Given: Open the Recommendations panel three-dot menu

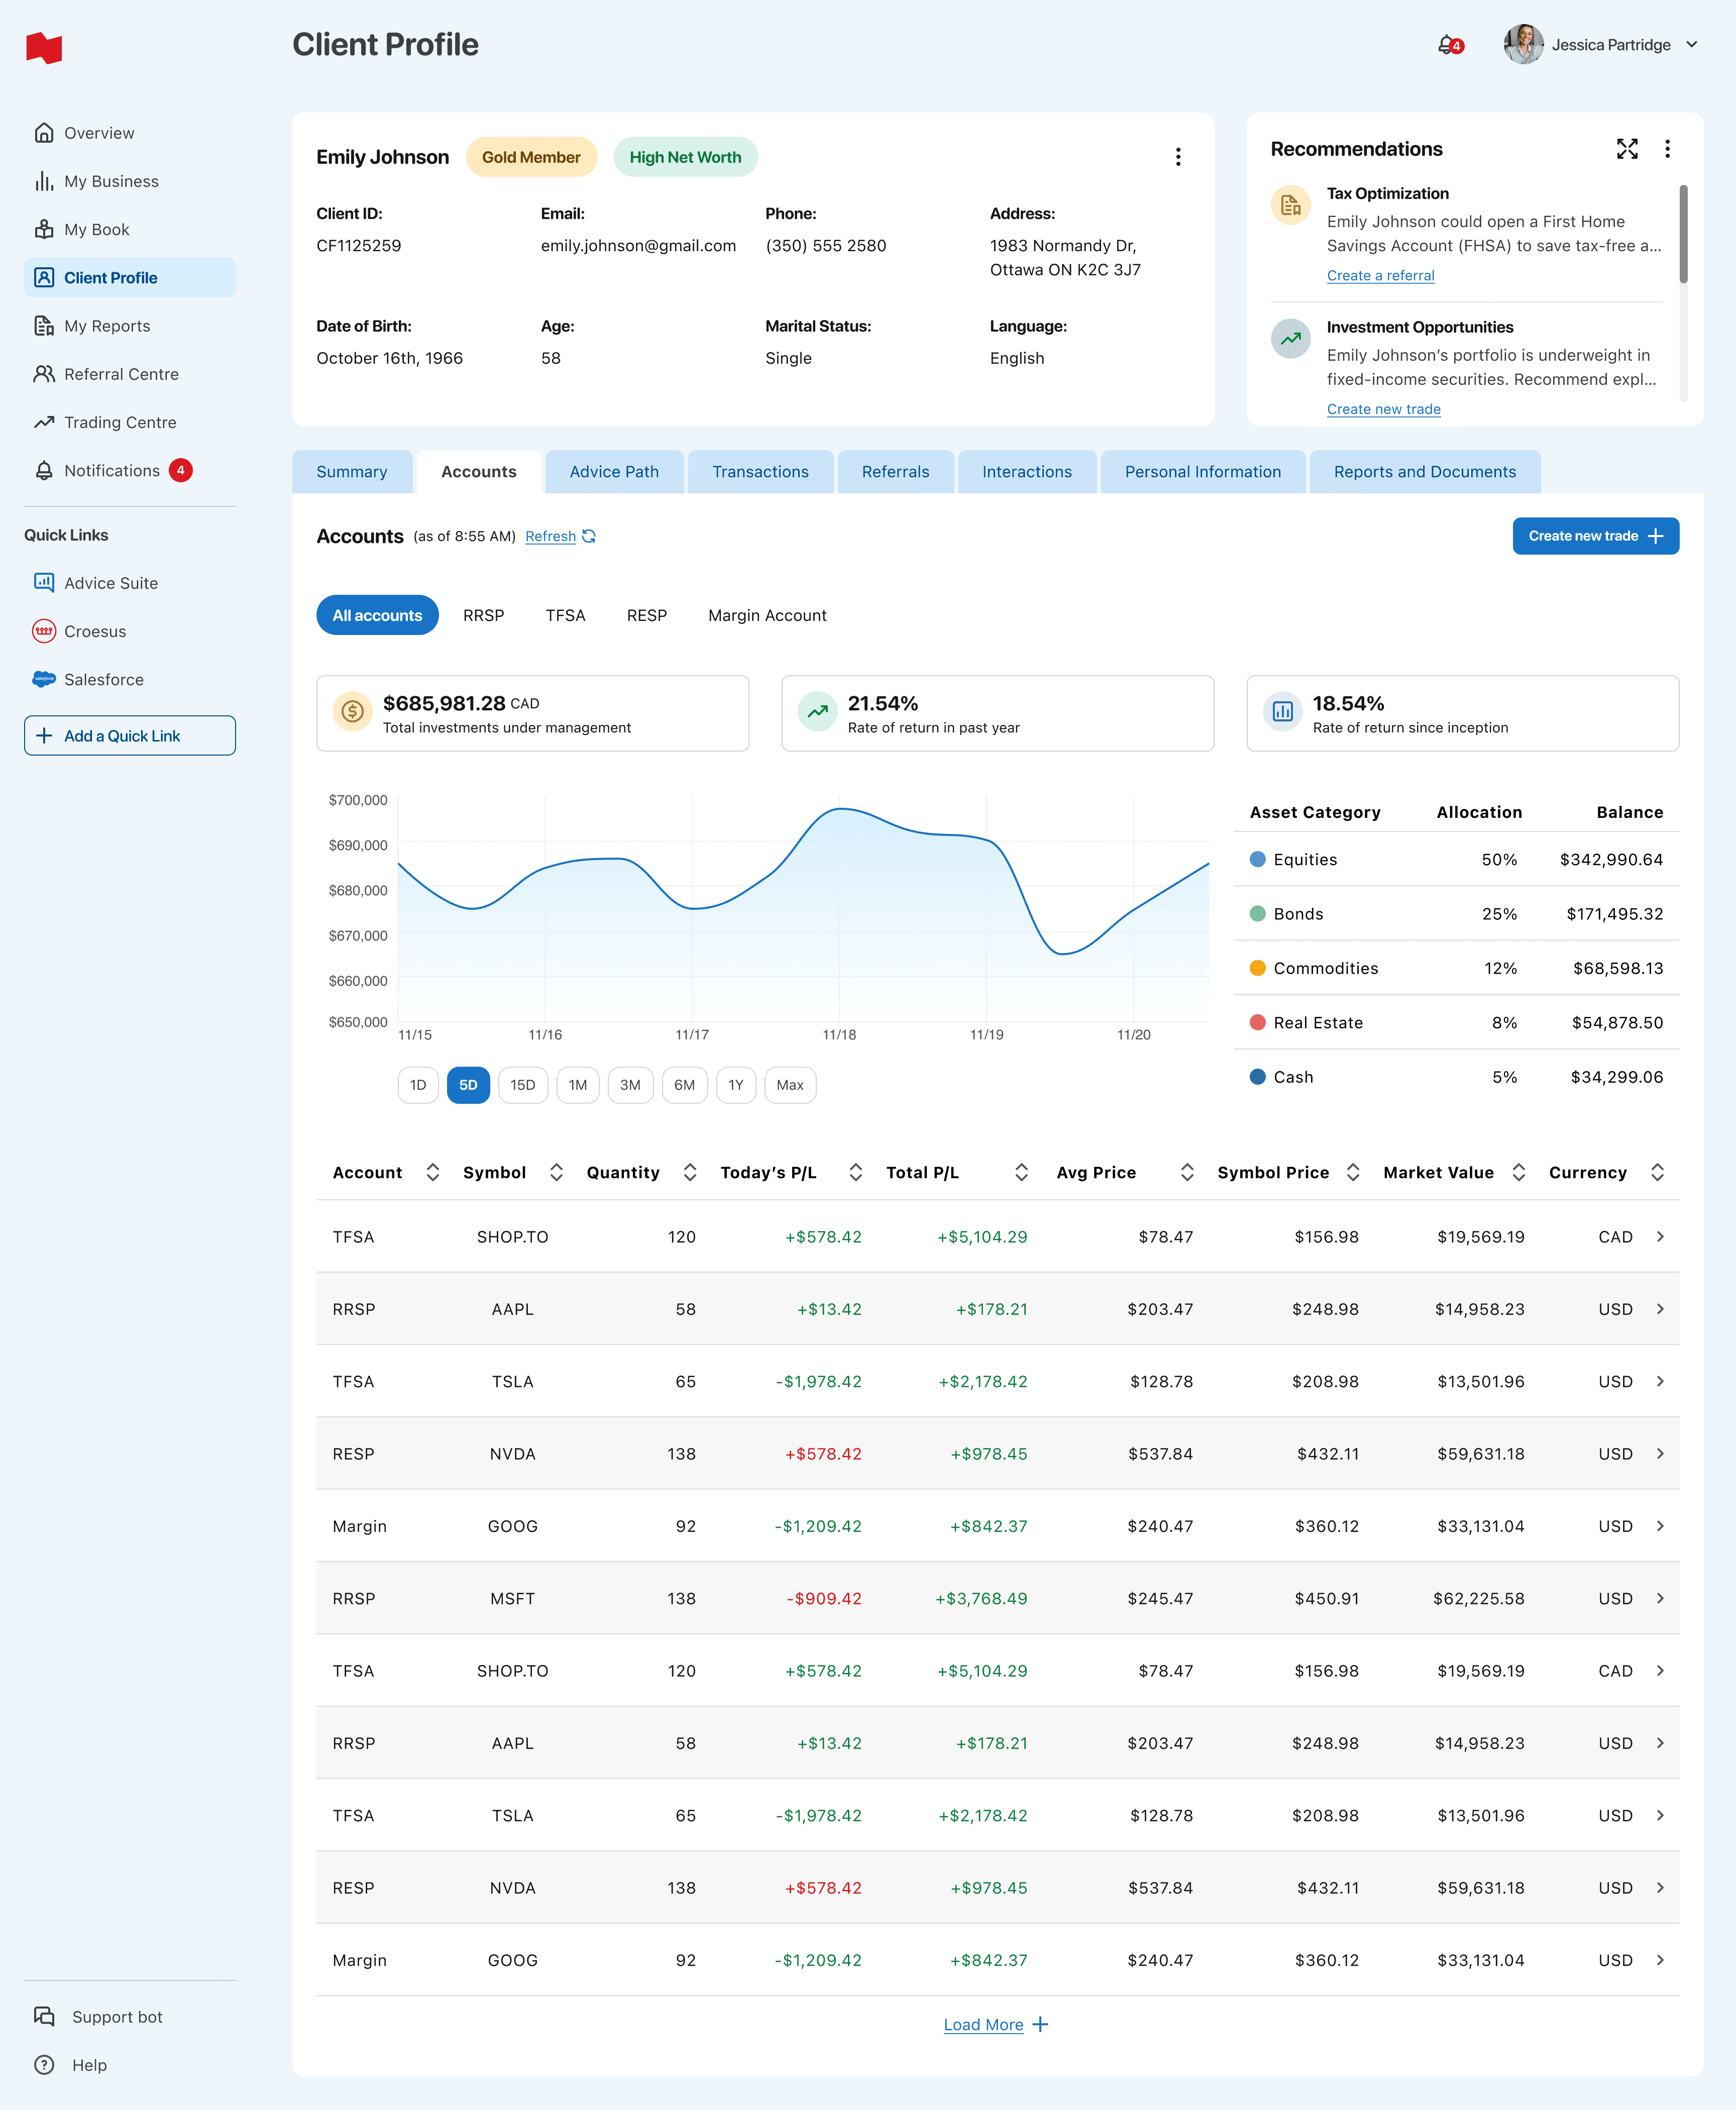Looking at the screenshot, I should click(x=1666, y=149).
